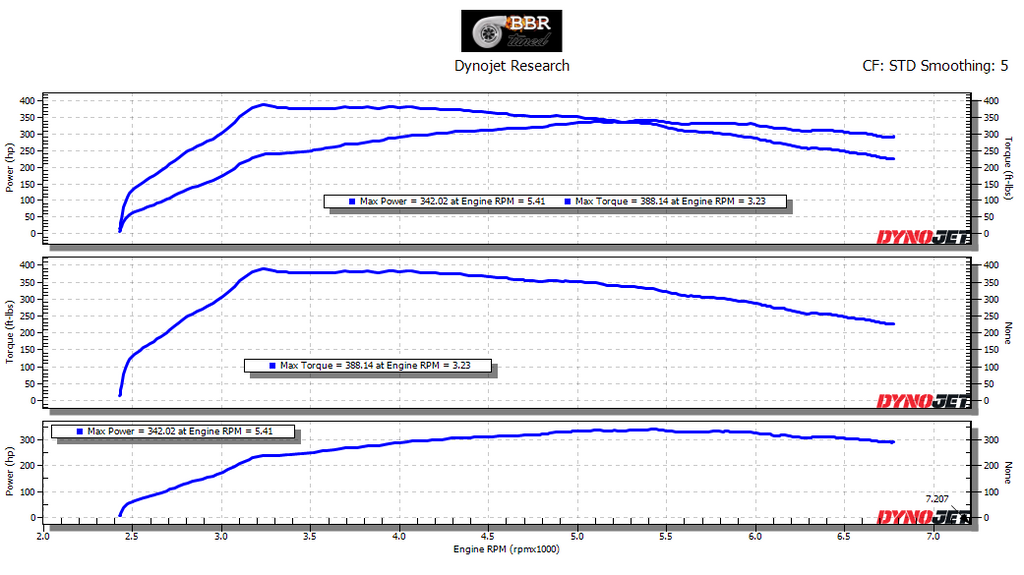Click the None axis label beside the middle graph

pyautogui.click(x=1008, y=332)
